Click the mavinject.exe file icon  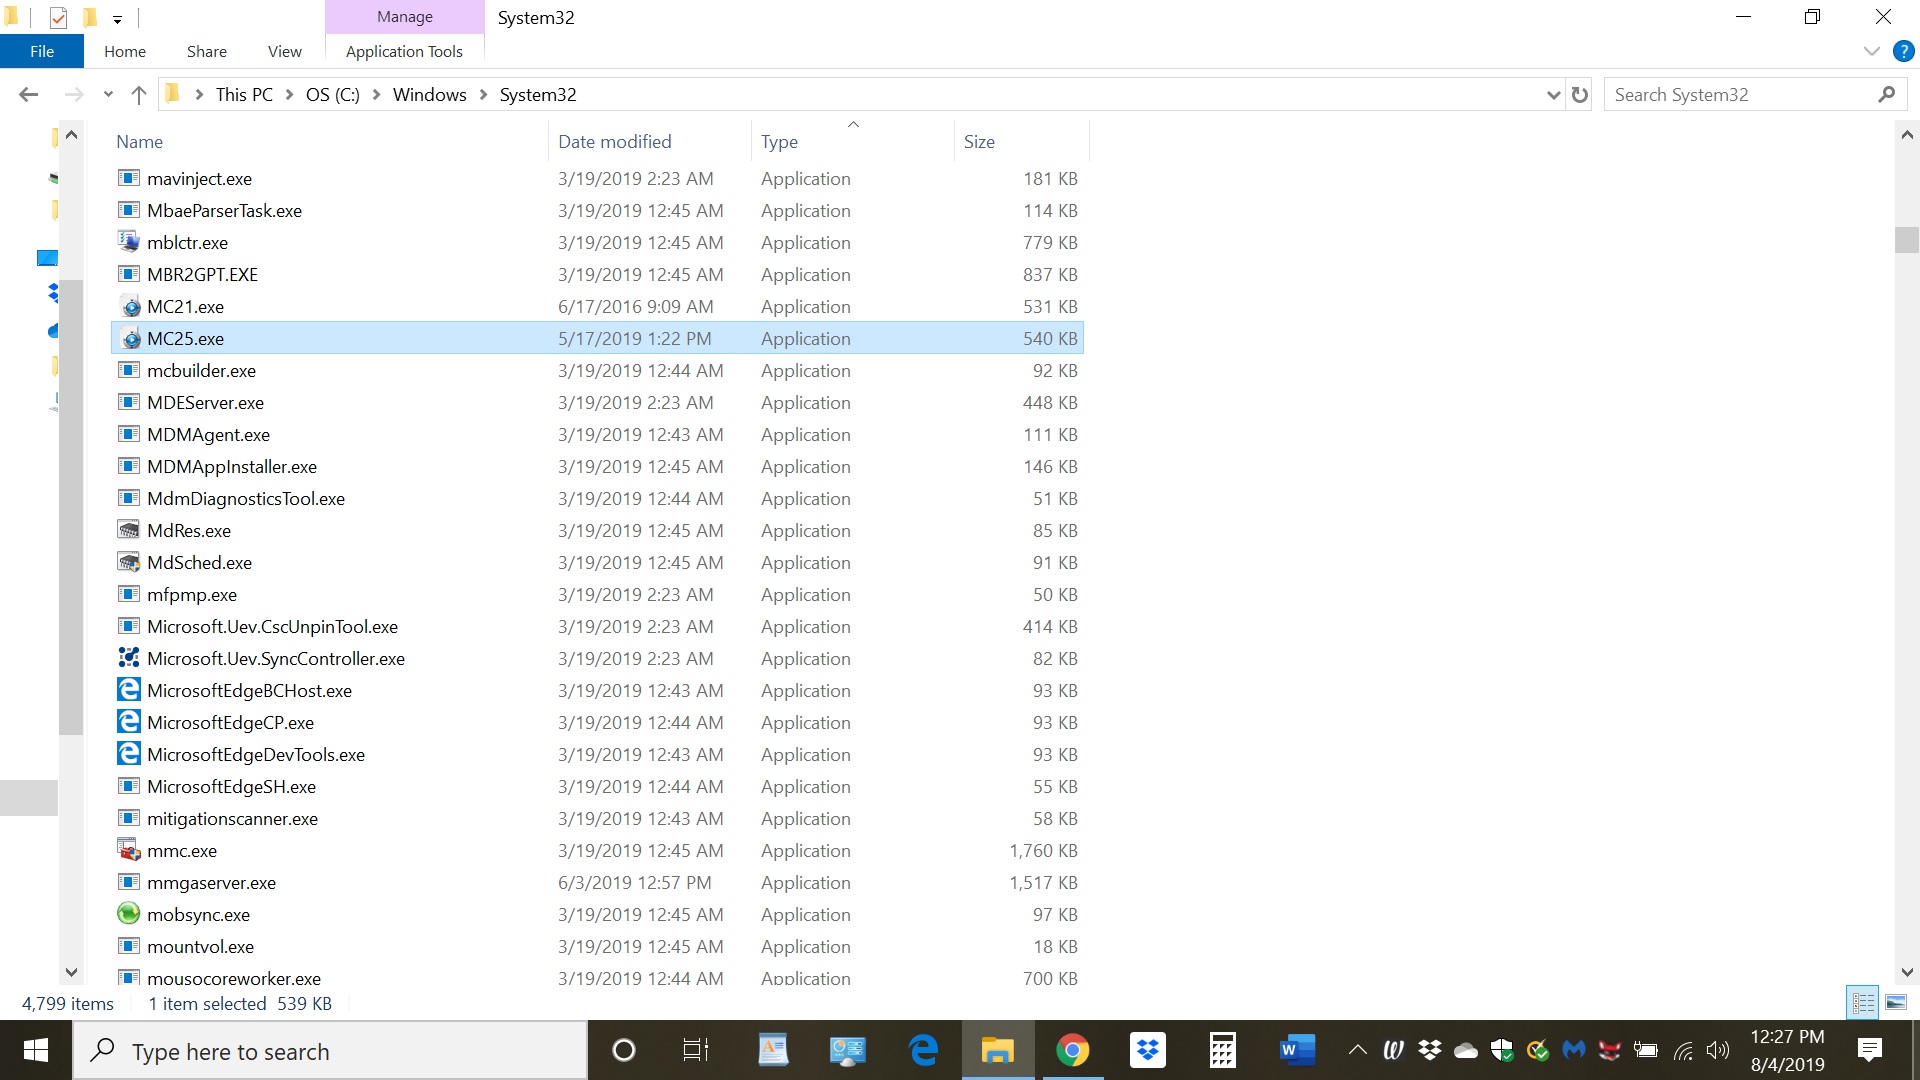click(x=129, y=178)
